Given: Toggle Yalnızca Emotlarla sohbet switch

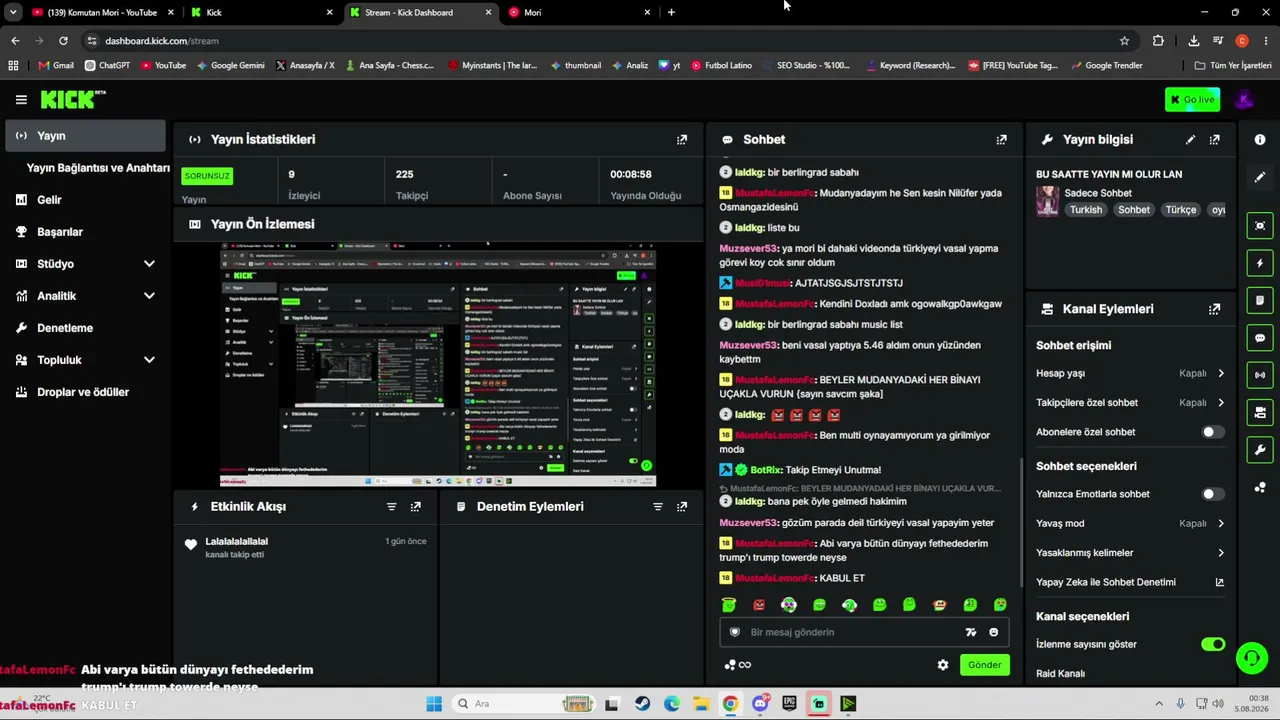Looking at the screenshot, I should pos(1212,494).
